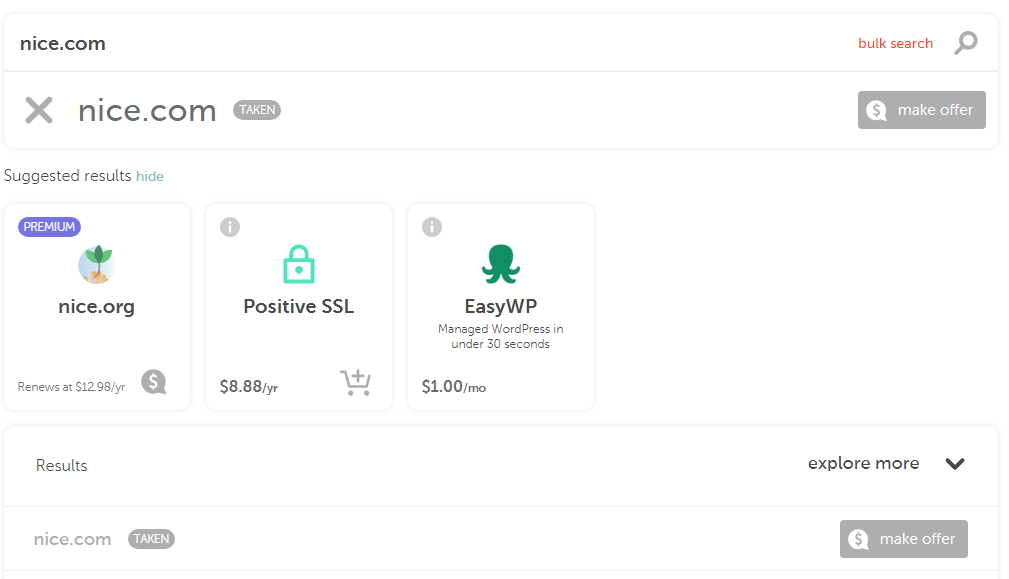The height and width of the screenshot is (579, 1009).
Task: Click make offer in results row
Action: click(x=903, y=539)
